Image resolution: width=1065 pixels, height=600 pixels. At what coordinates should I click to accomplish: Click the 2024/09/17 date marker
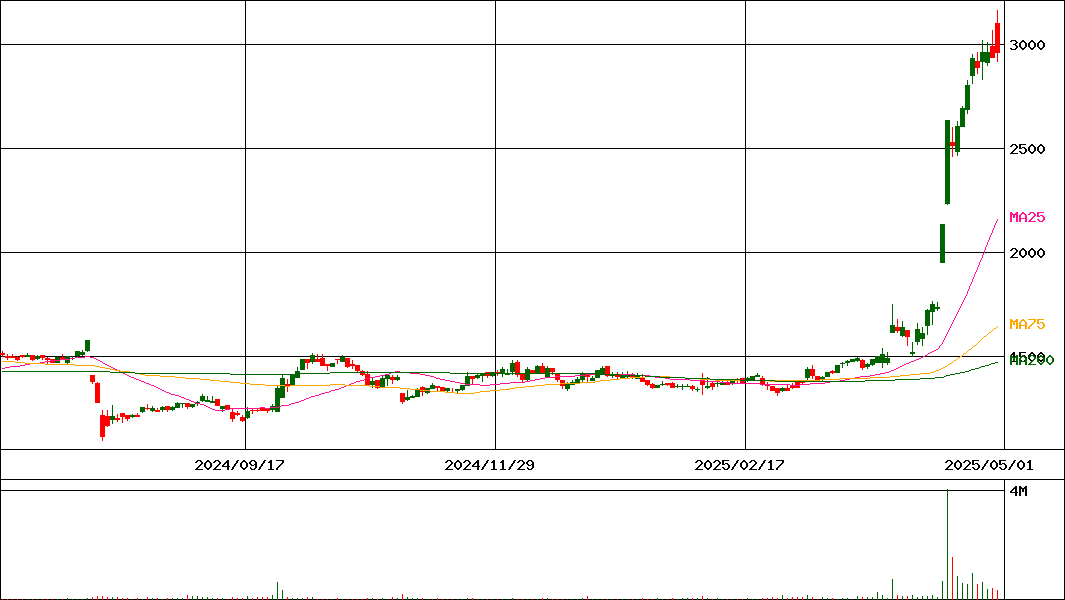tap(240, 465)
